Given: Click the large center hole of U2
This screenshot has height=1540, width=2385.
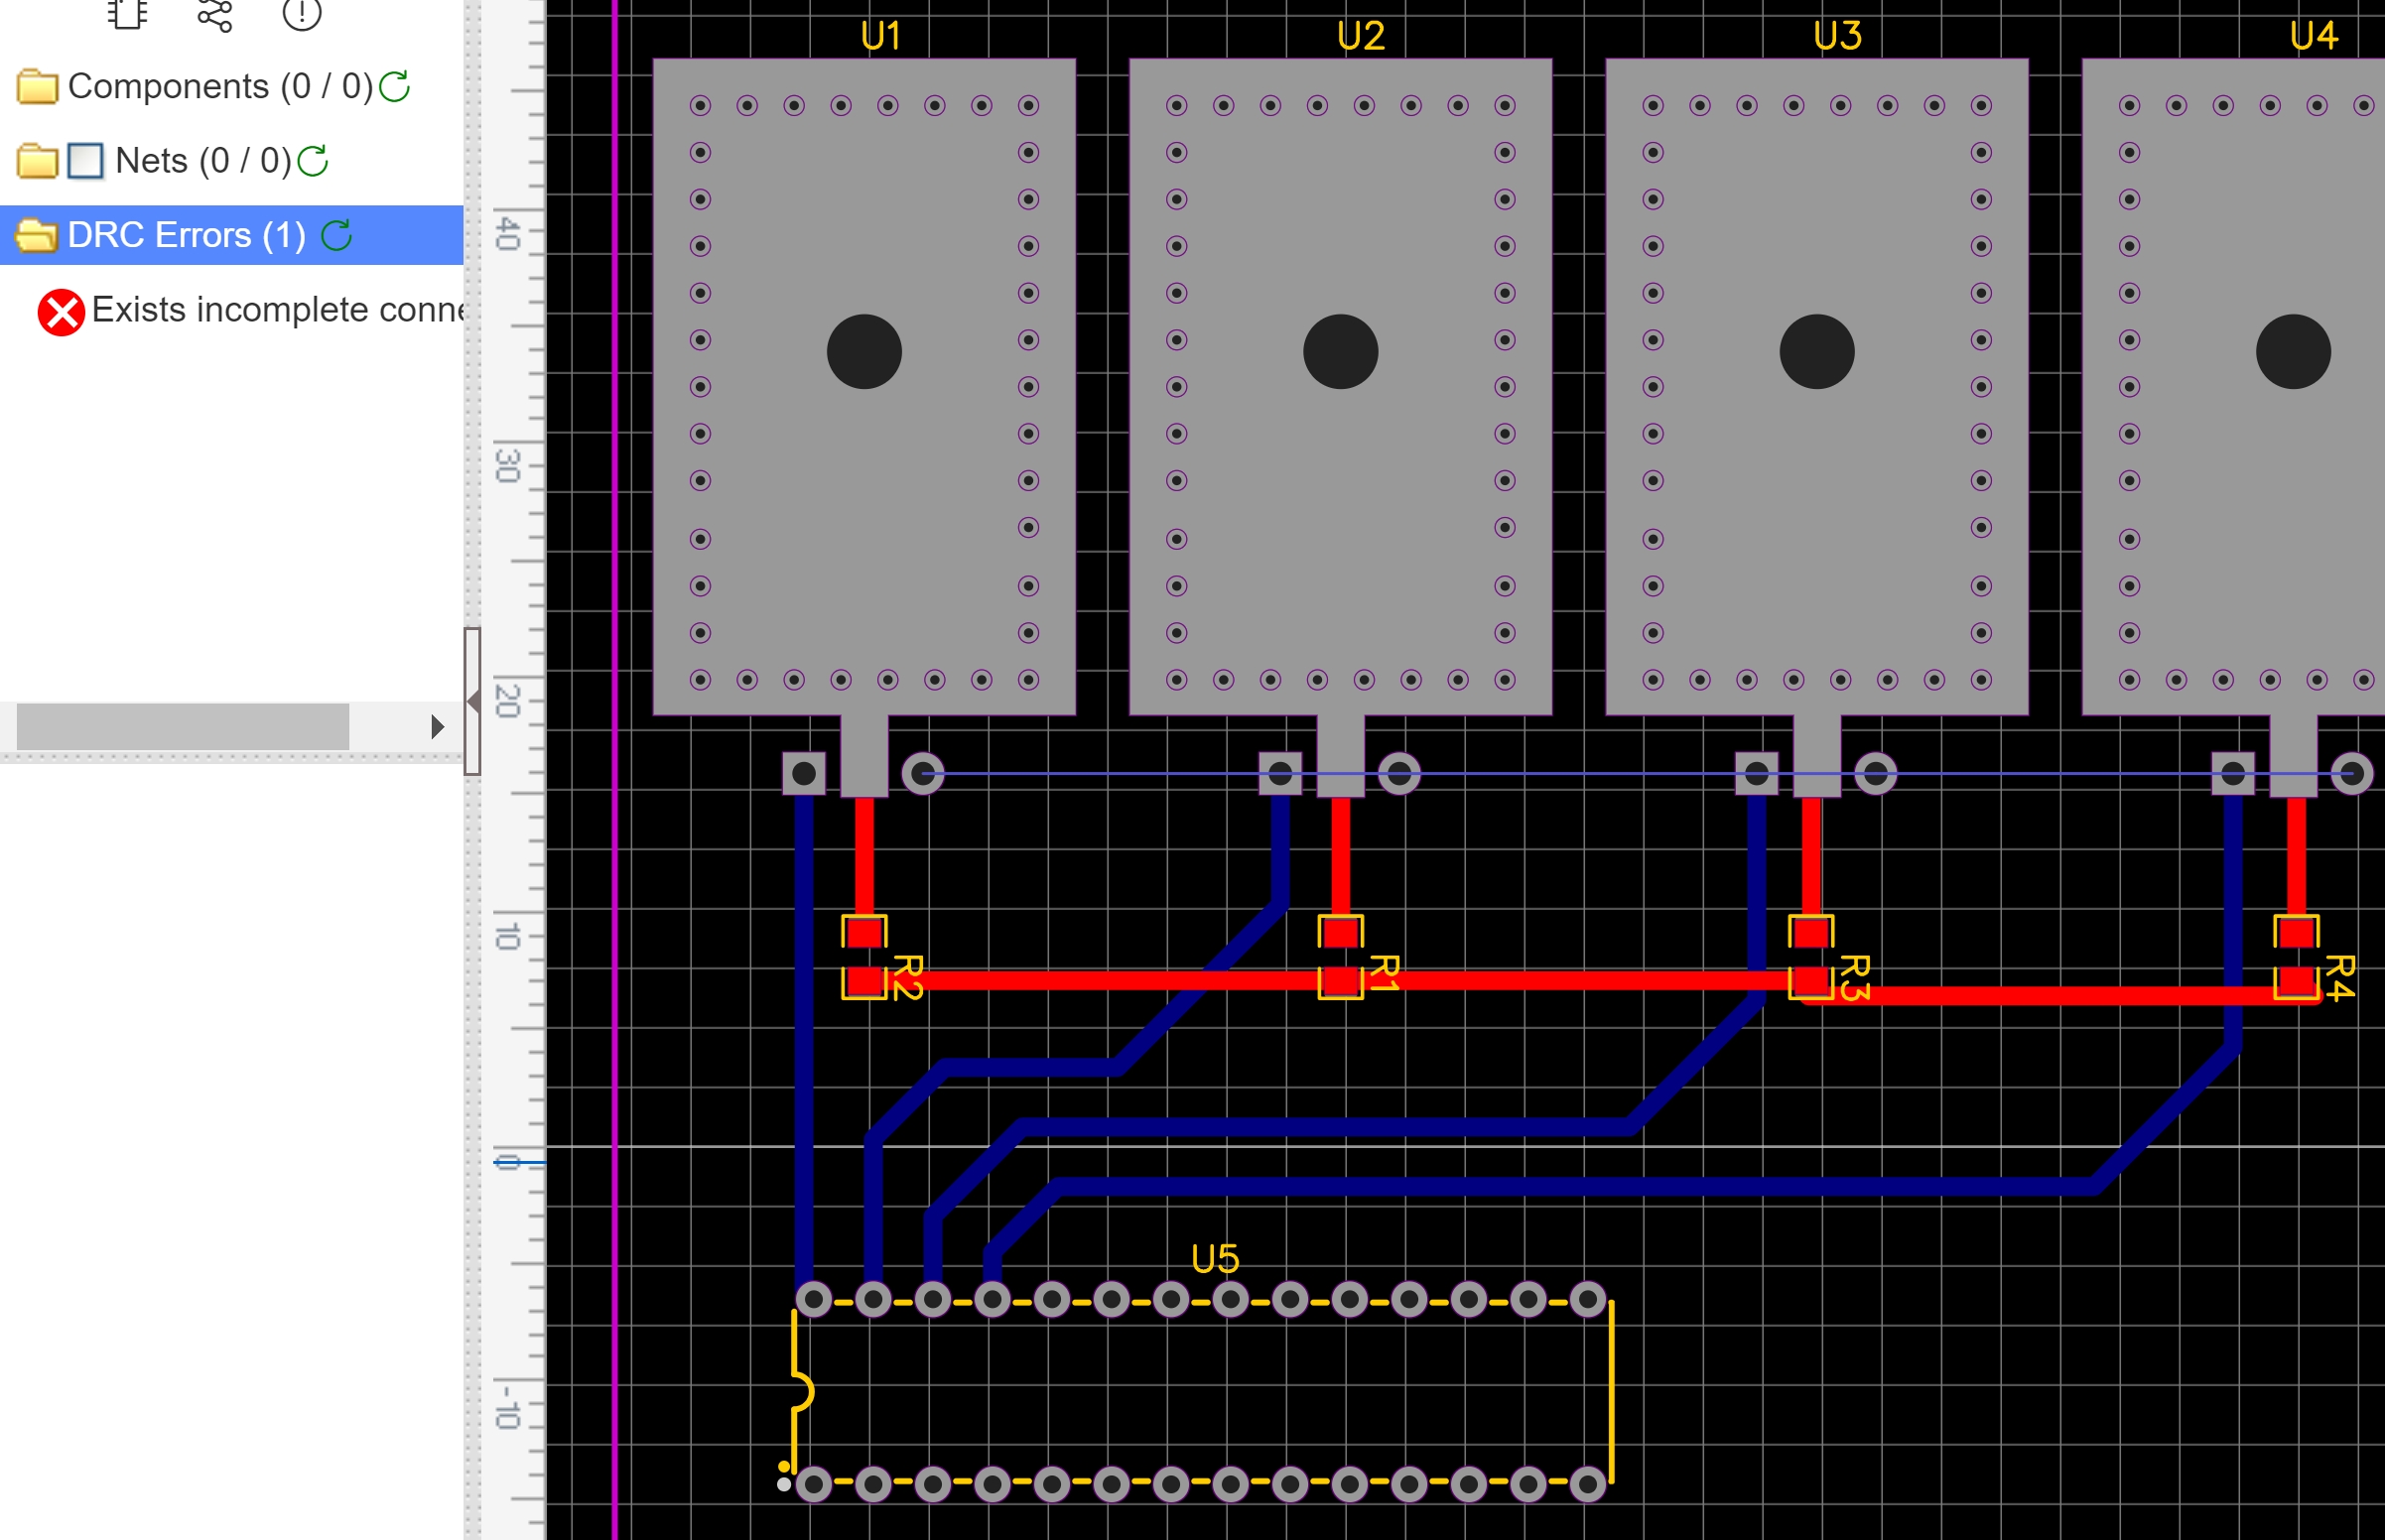Looking at the screenshot, I should (x=1341, y=352).
